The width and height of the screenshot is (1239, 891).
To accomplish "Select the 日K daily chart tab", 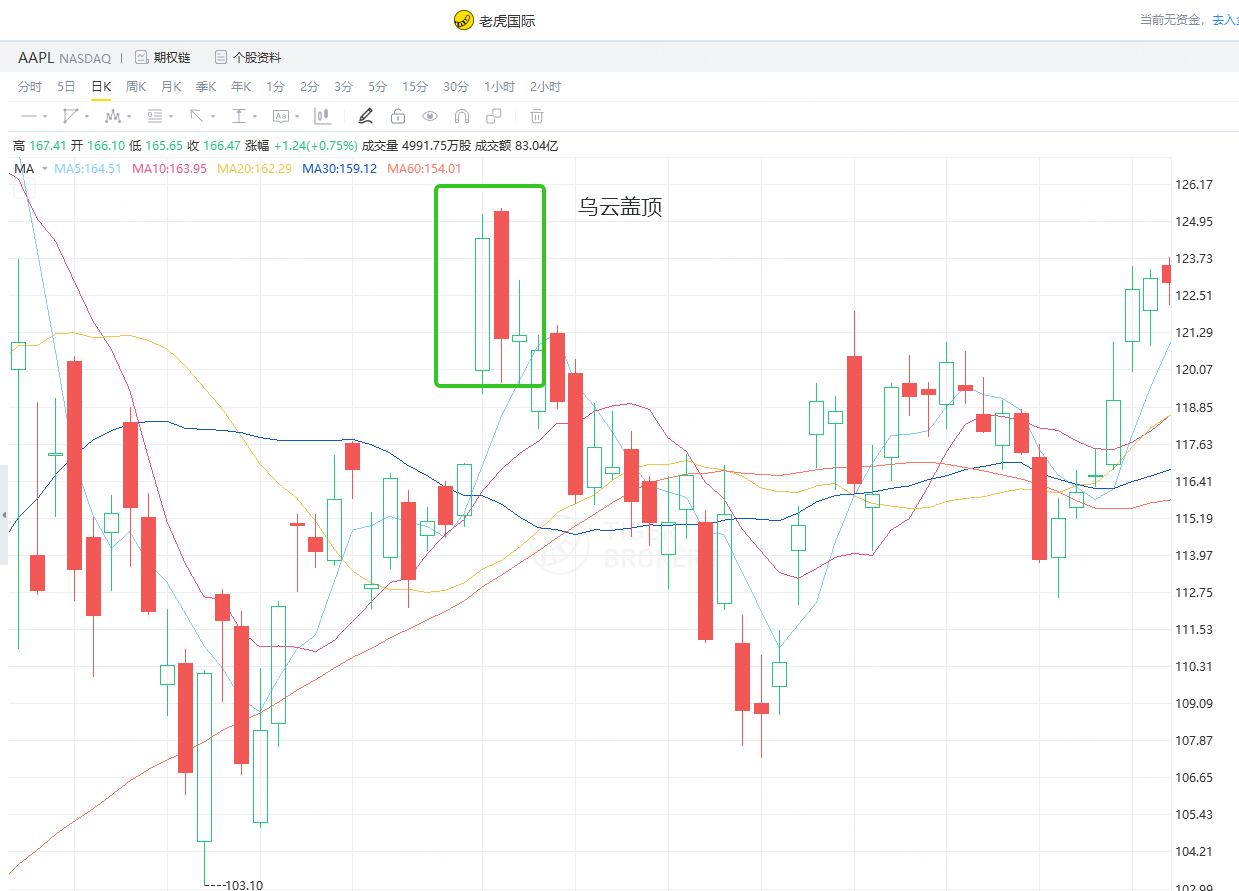I will point(101,87).
